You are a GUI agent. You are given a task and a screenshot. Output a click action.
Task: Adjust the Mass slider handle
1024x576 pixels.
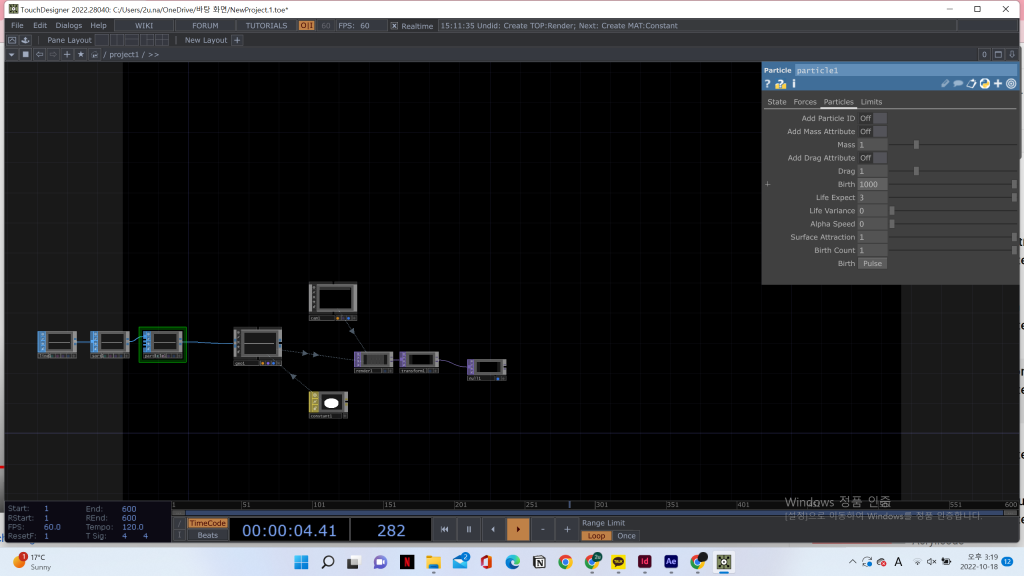[916, 145]
